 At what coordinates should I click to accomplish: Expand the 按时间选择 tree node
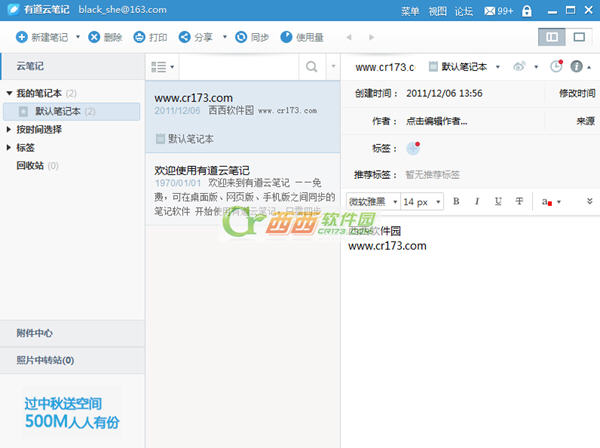pyautogui.click(x=9, y=129)
